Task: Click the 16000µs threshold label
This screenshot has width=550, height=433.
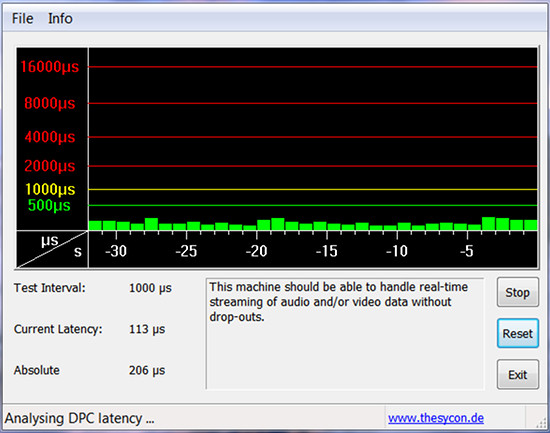Action: pos(49,67)
